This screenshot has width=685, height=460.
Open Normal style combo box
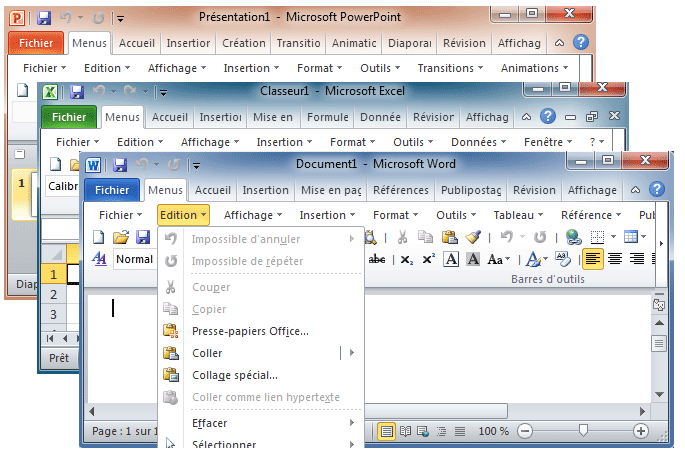[135, 259]
